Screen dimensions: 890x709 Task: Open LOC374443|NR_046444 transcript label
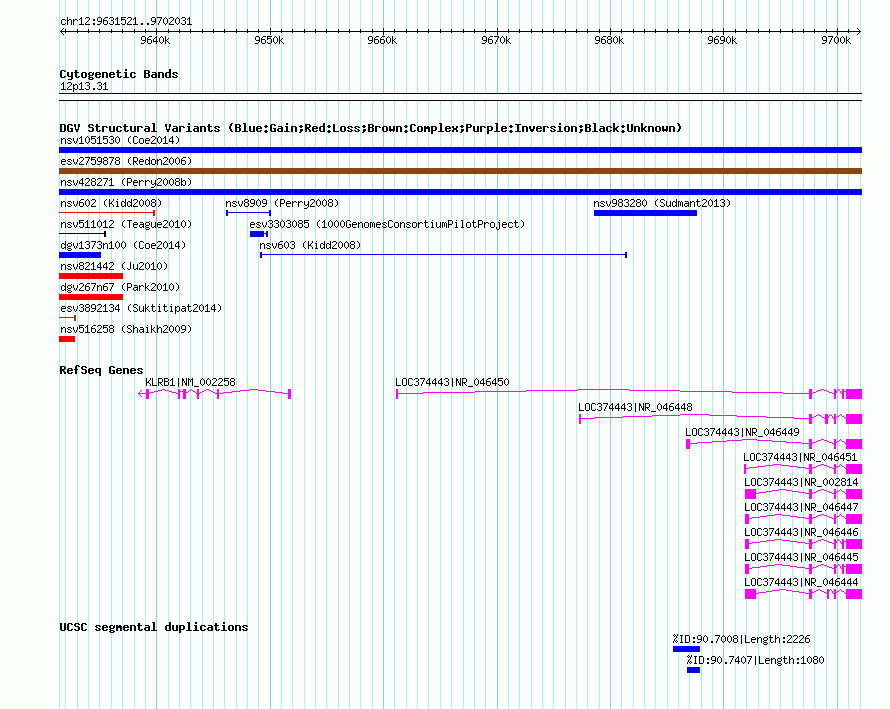pos(801,582)
